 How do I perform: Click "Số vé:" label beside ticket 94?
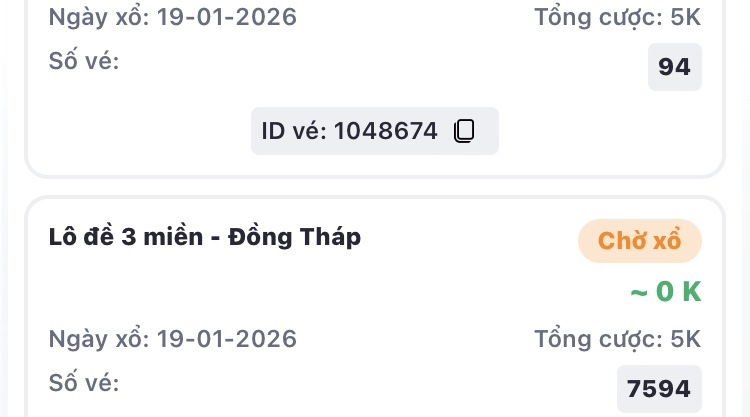(84, 61)
